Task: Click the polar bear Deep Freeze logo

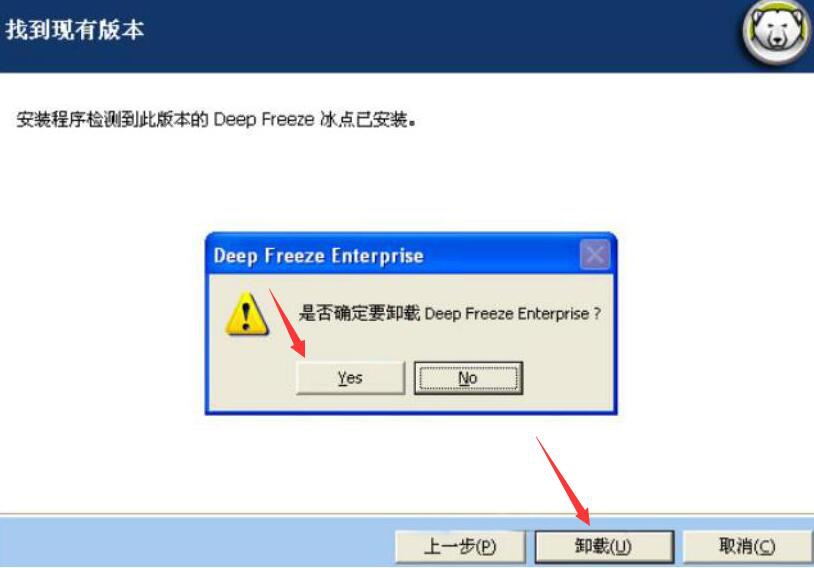Action: (x=776, y=34)
